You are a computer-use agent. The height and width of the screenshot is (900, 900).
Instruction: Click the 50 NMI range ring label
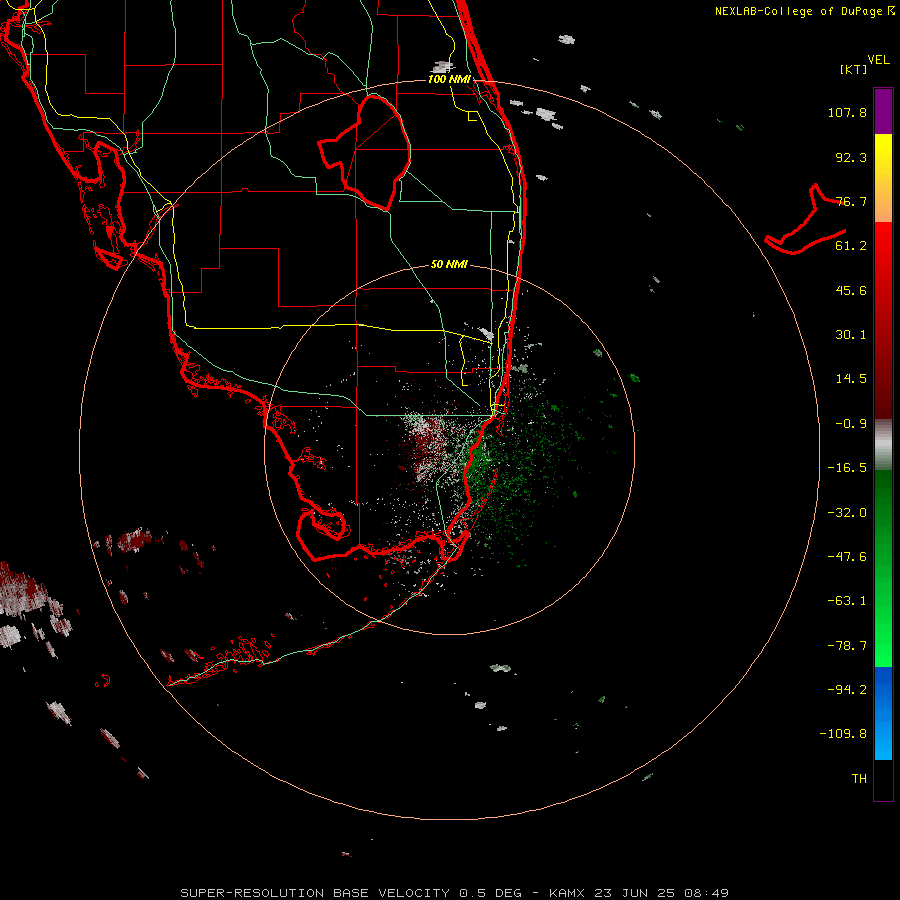(449, 265)
